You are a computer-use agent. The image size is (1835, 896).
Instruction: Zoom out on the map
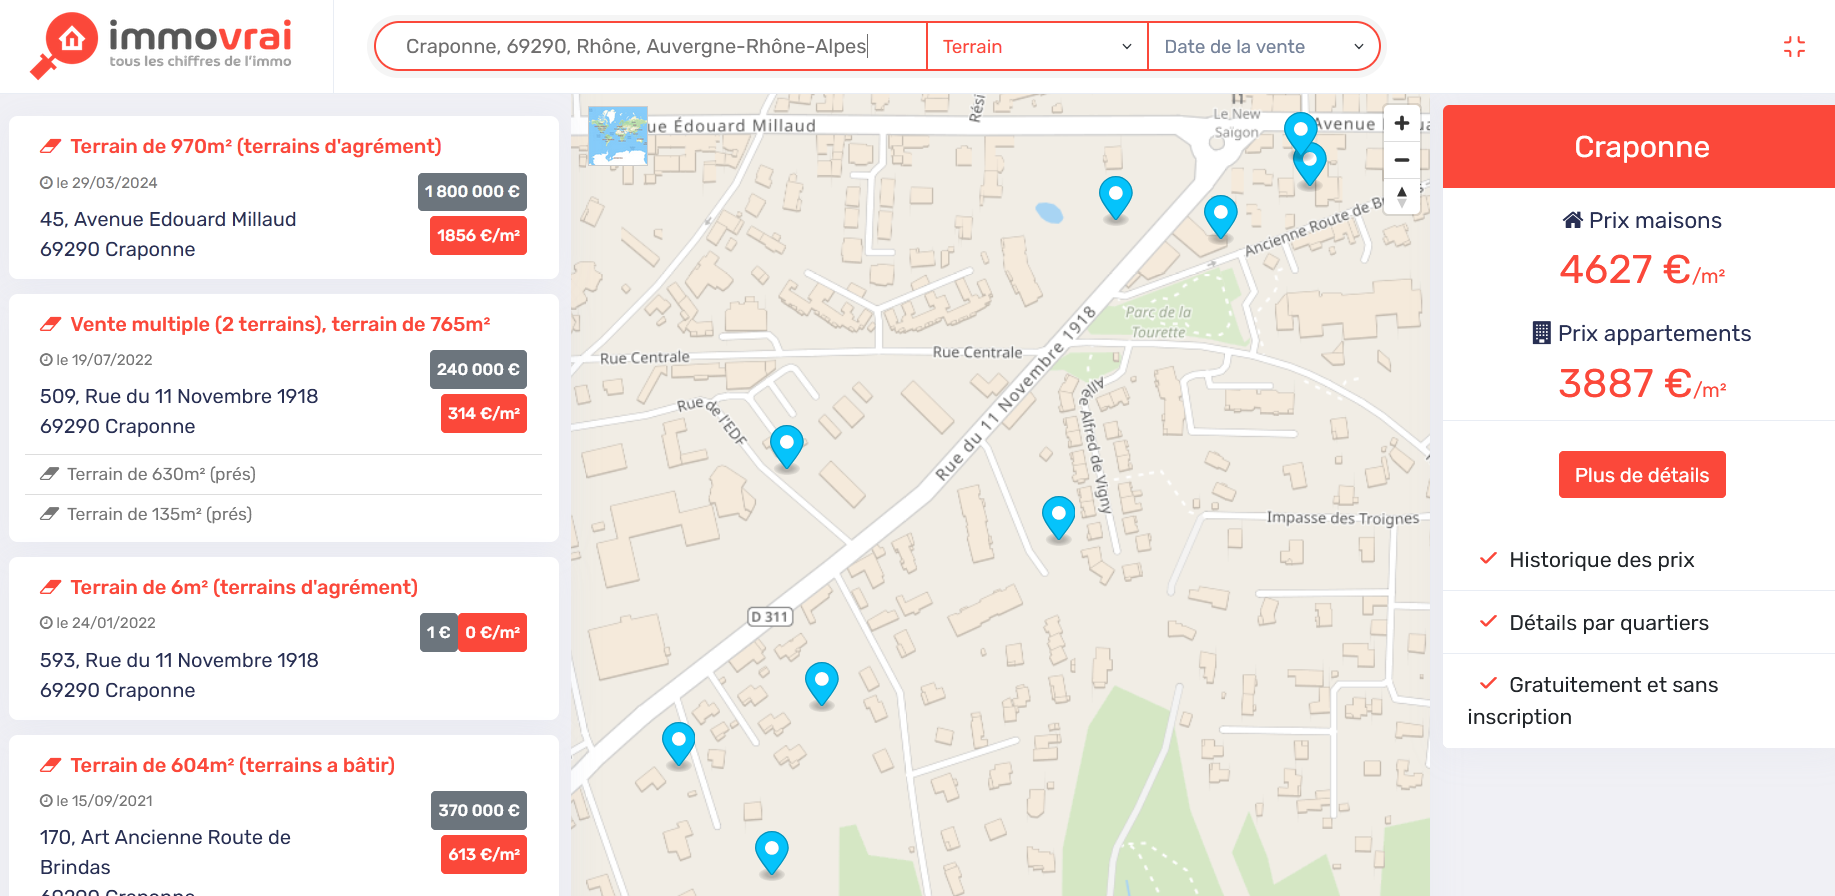1401,160
